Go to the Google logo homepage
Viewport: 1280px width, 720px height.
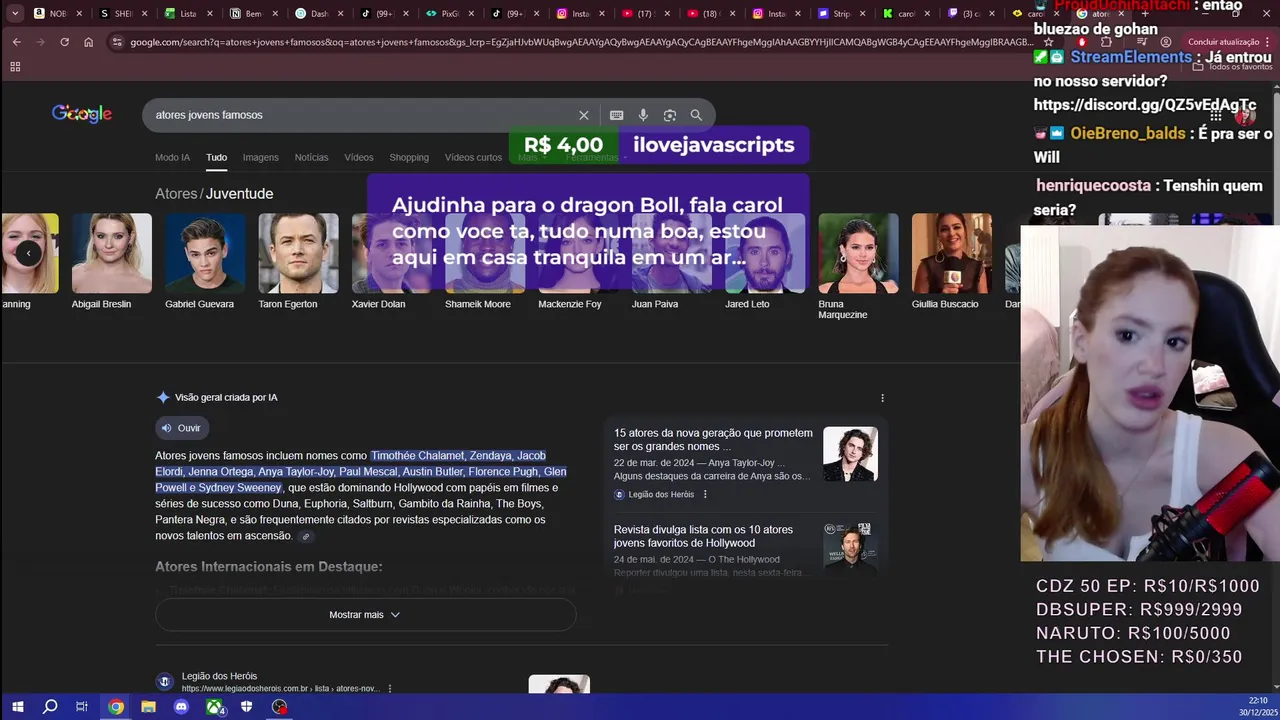[82, 114]
